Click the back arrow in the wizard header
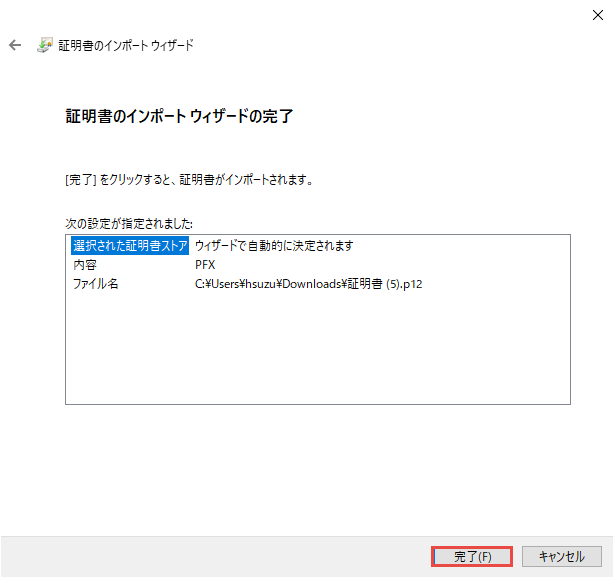Viewport: 614px width, 578px height. pyautogui.click(x=15, y=46)
